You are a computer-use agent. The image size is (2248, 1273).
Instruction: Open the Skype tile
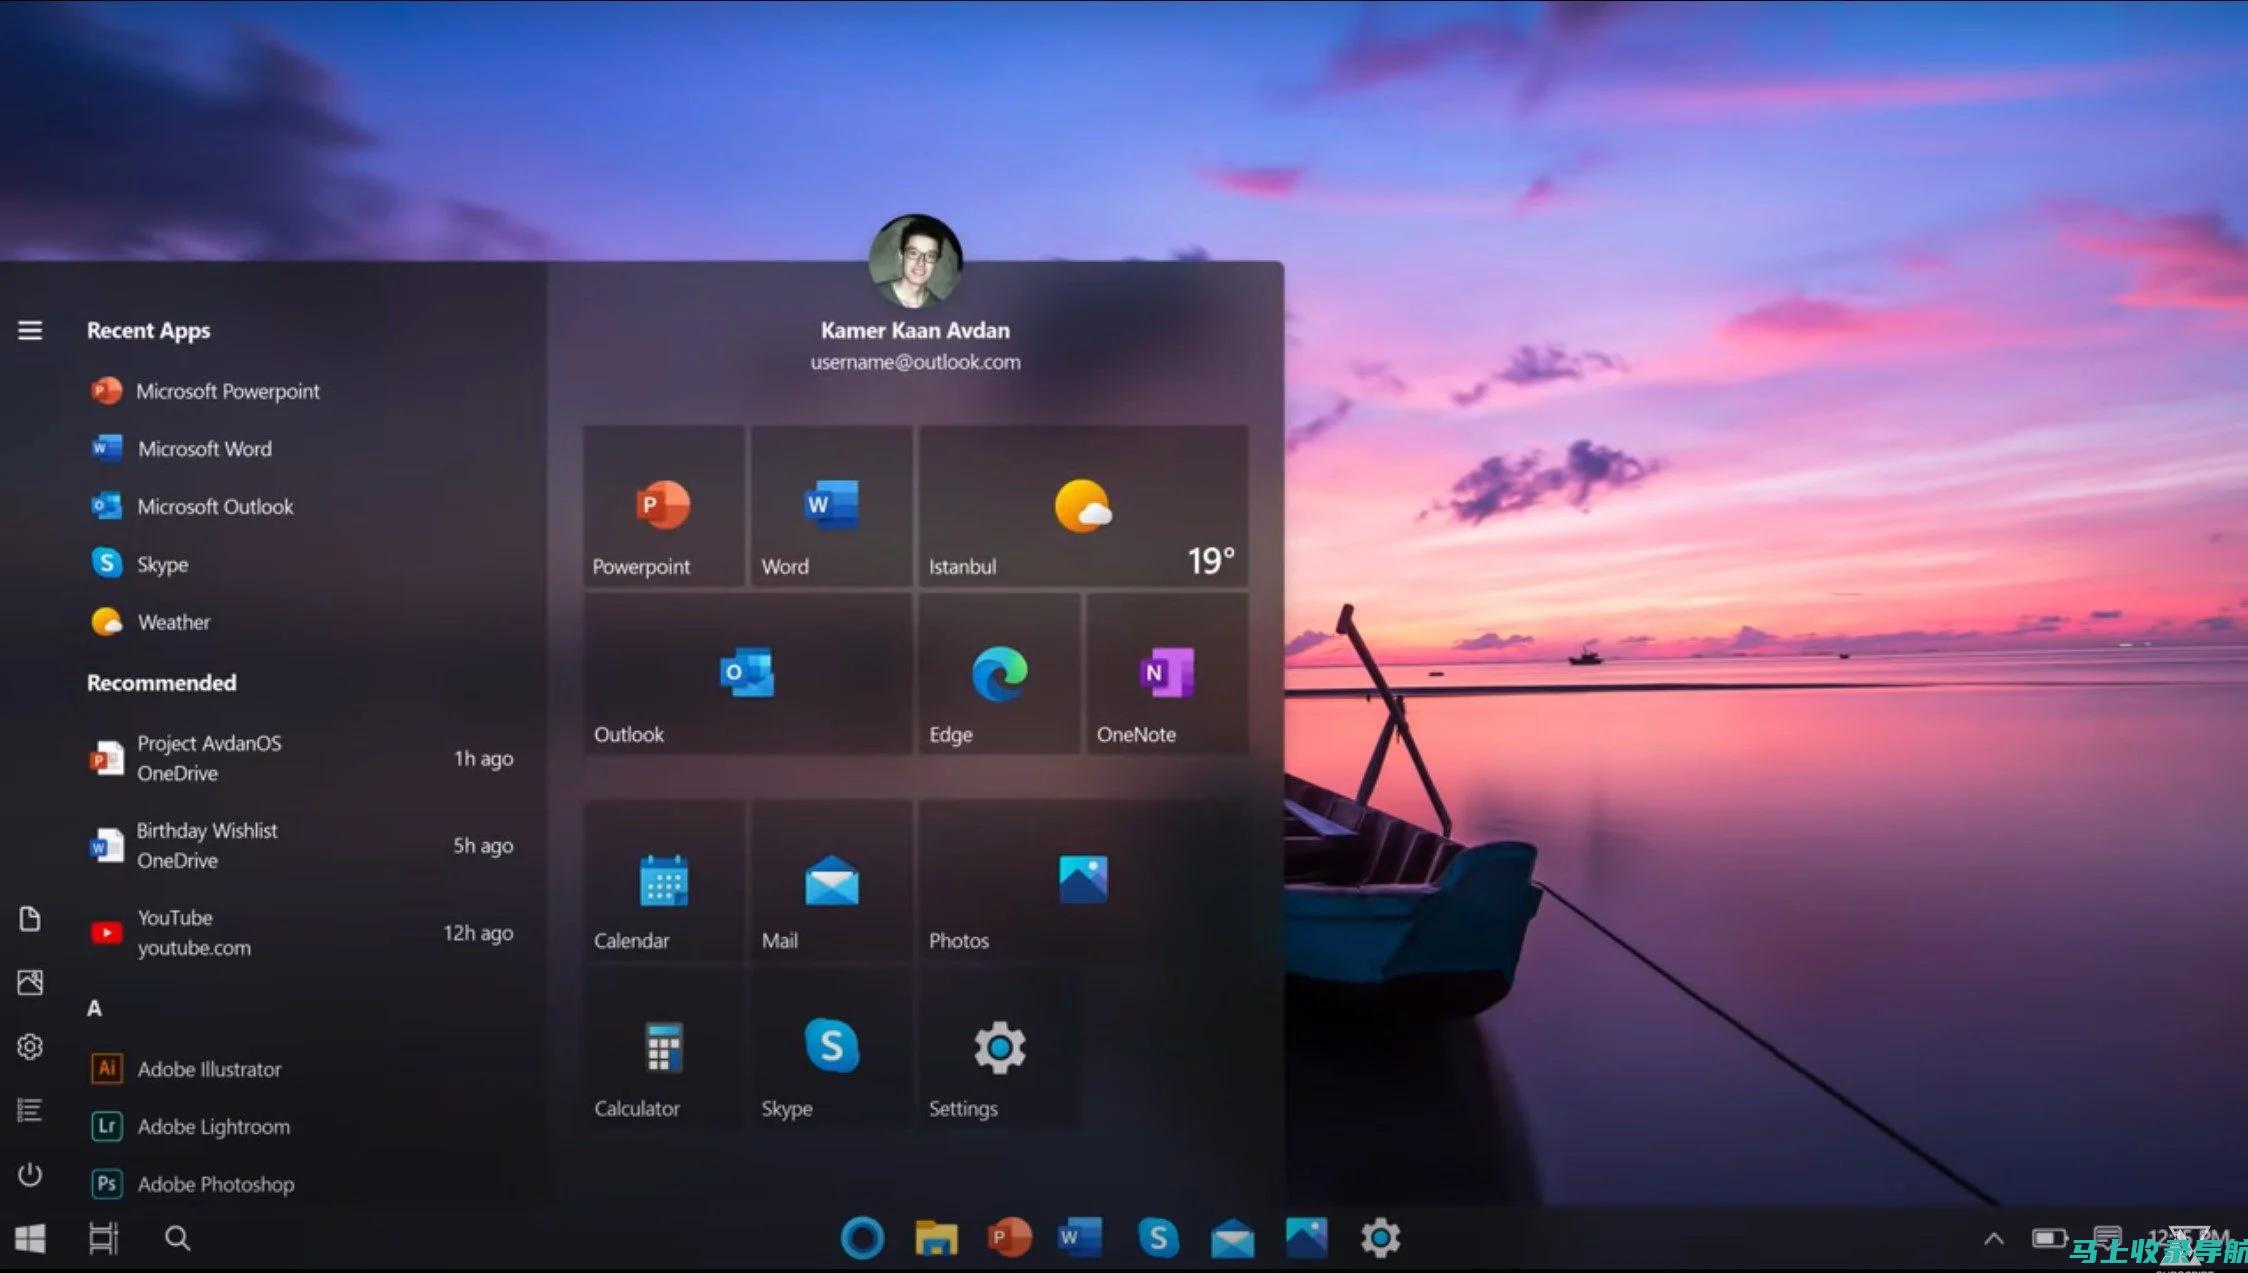click(x=831, y=1049)
